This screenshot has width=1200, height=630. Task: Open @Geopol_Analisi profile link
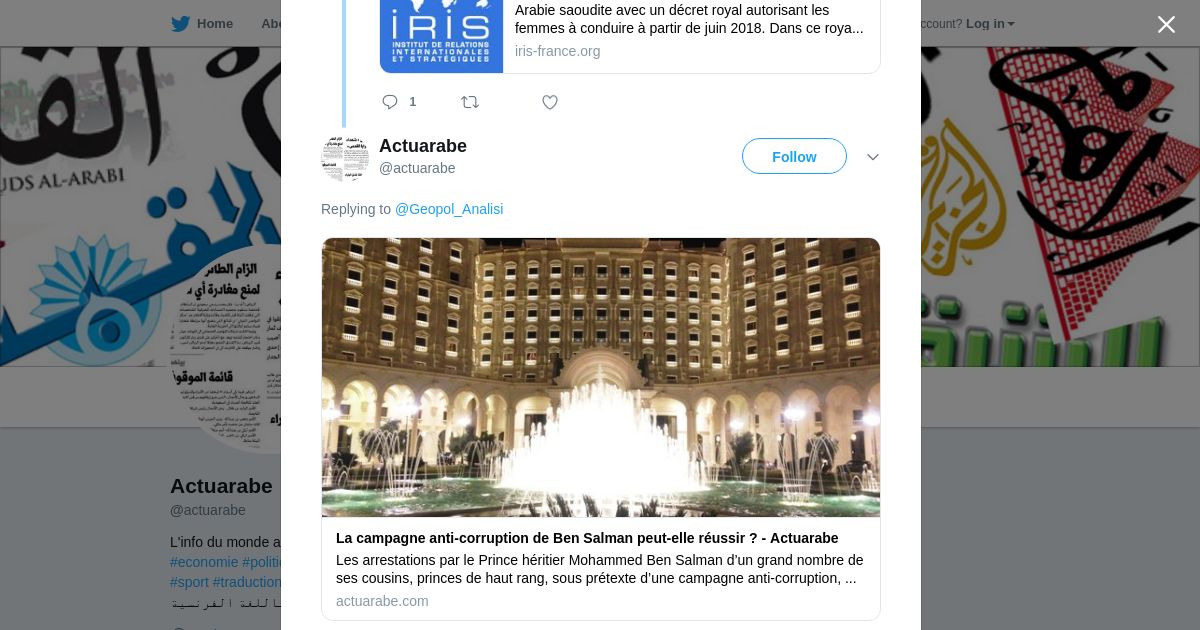449,209
